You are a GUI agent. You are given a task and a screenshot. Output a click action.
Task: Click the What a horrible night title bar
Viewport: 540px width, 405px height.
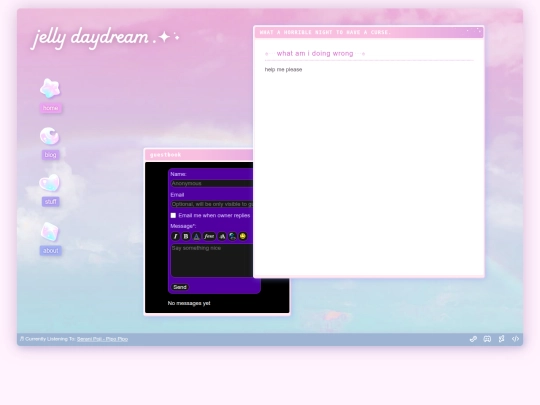369,32
